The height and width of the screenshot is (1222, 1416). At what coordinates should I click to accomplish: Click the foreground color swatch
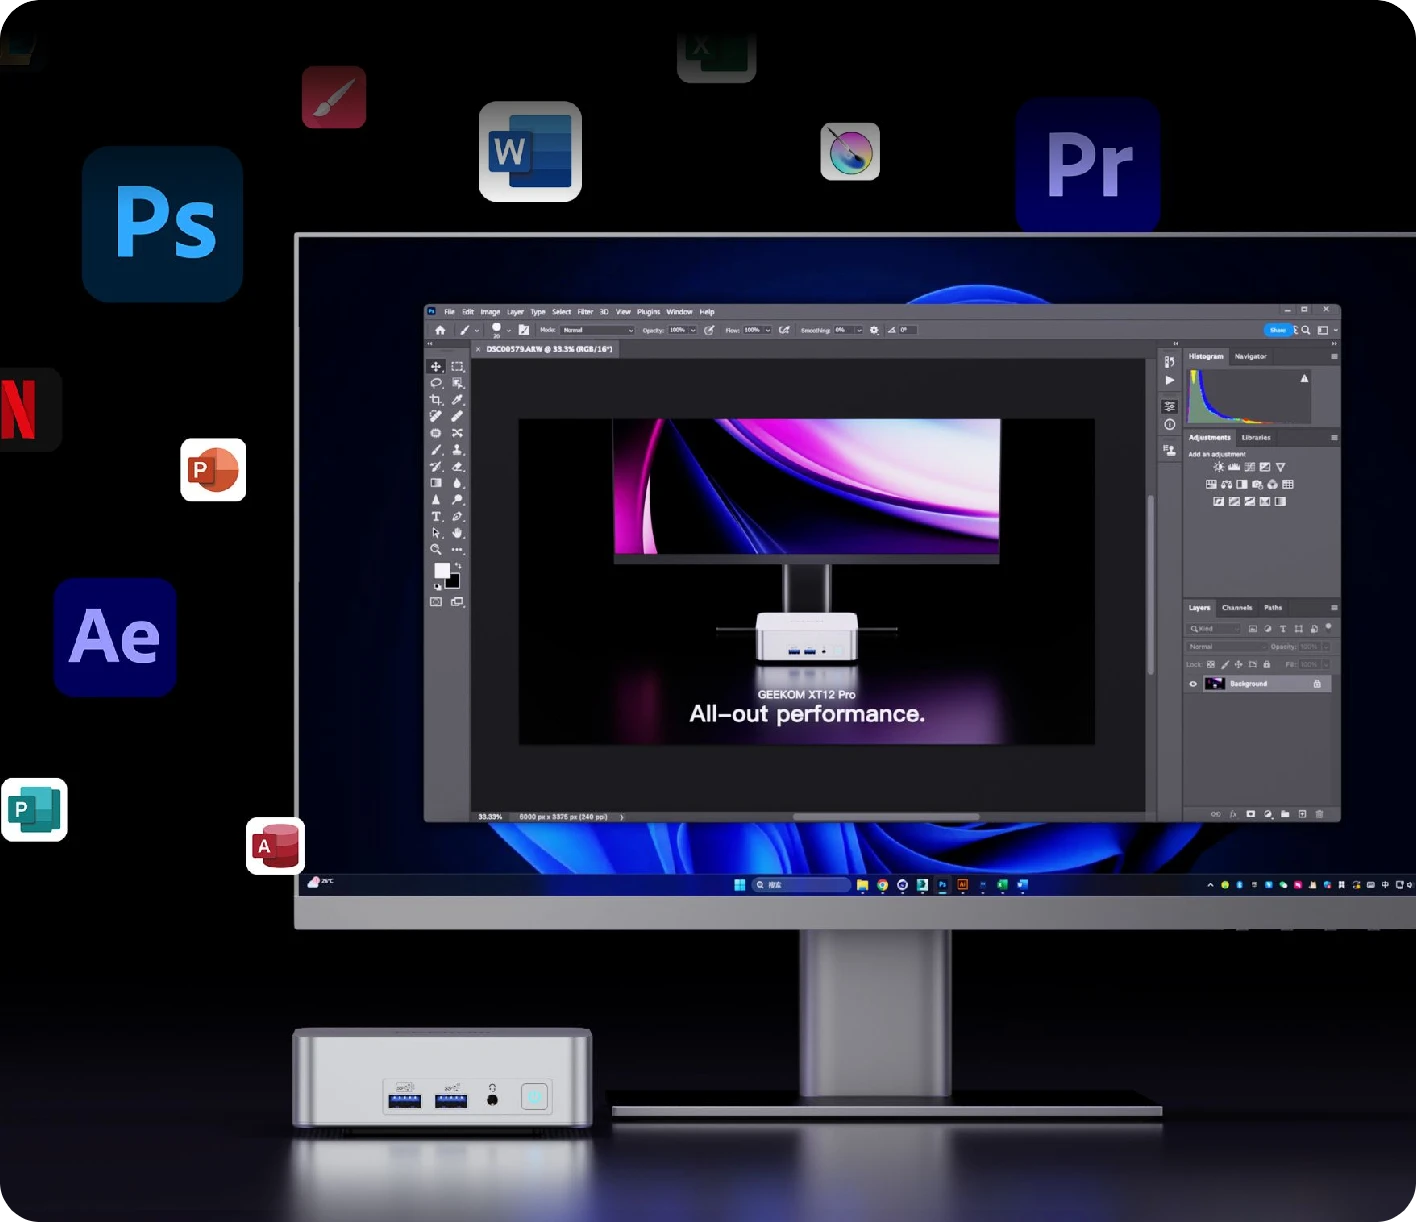[x=441, y=570]
